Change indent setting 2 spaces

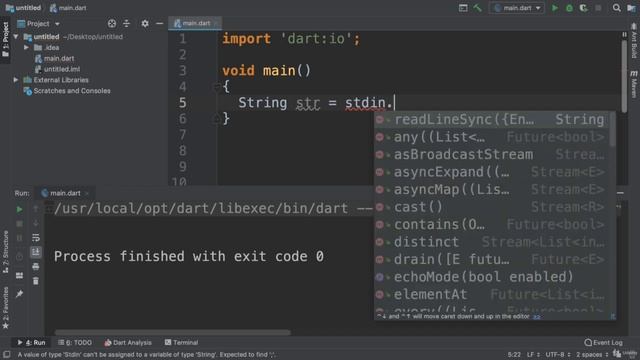[591, 354]
